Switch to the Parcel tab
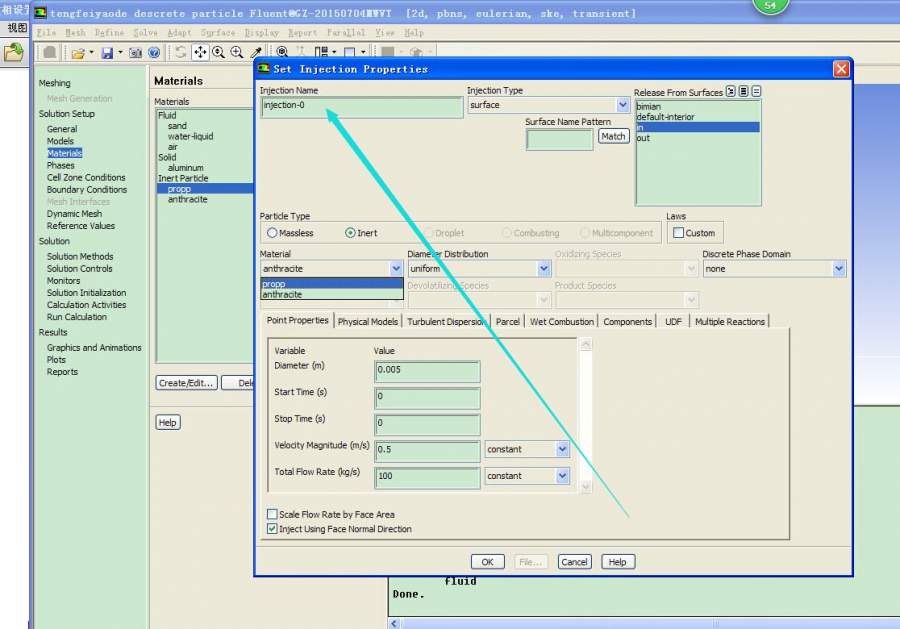 point(507,322)
